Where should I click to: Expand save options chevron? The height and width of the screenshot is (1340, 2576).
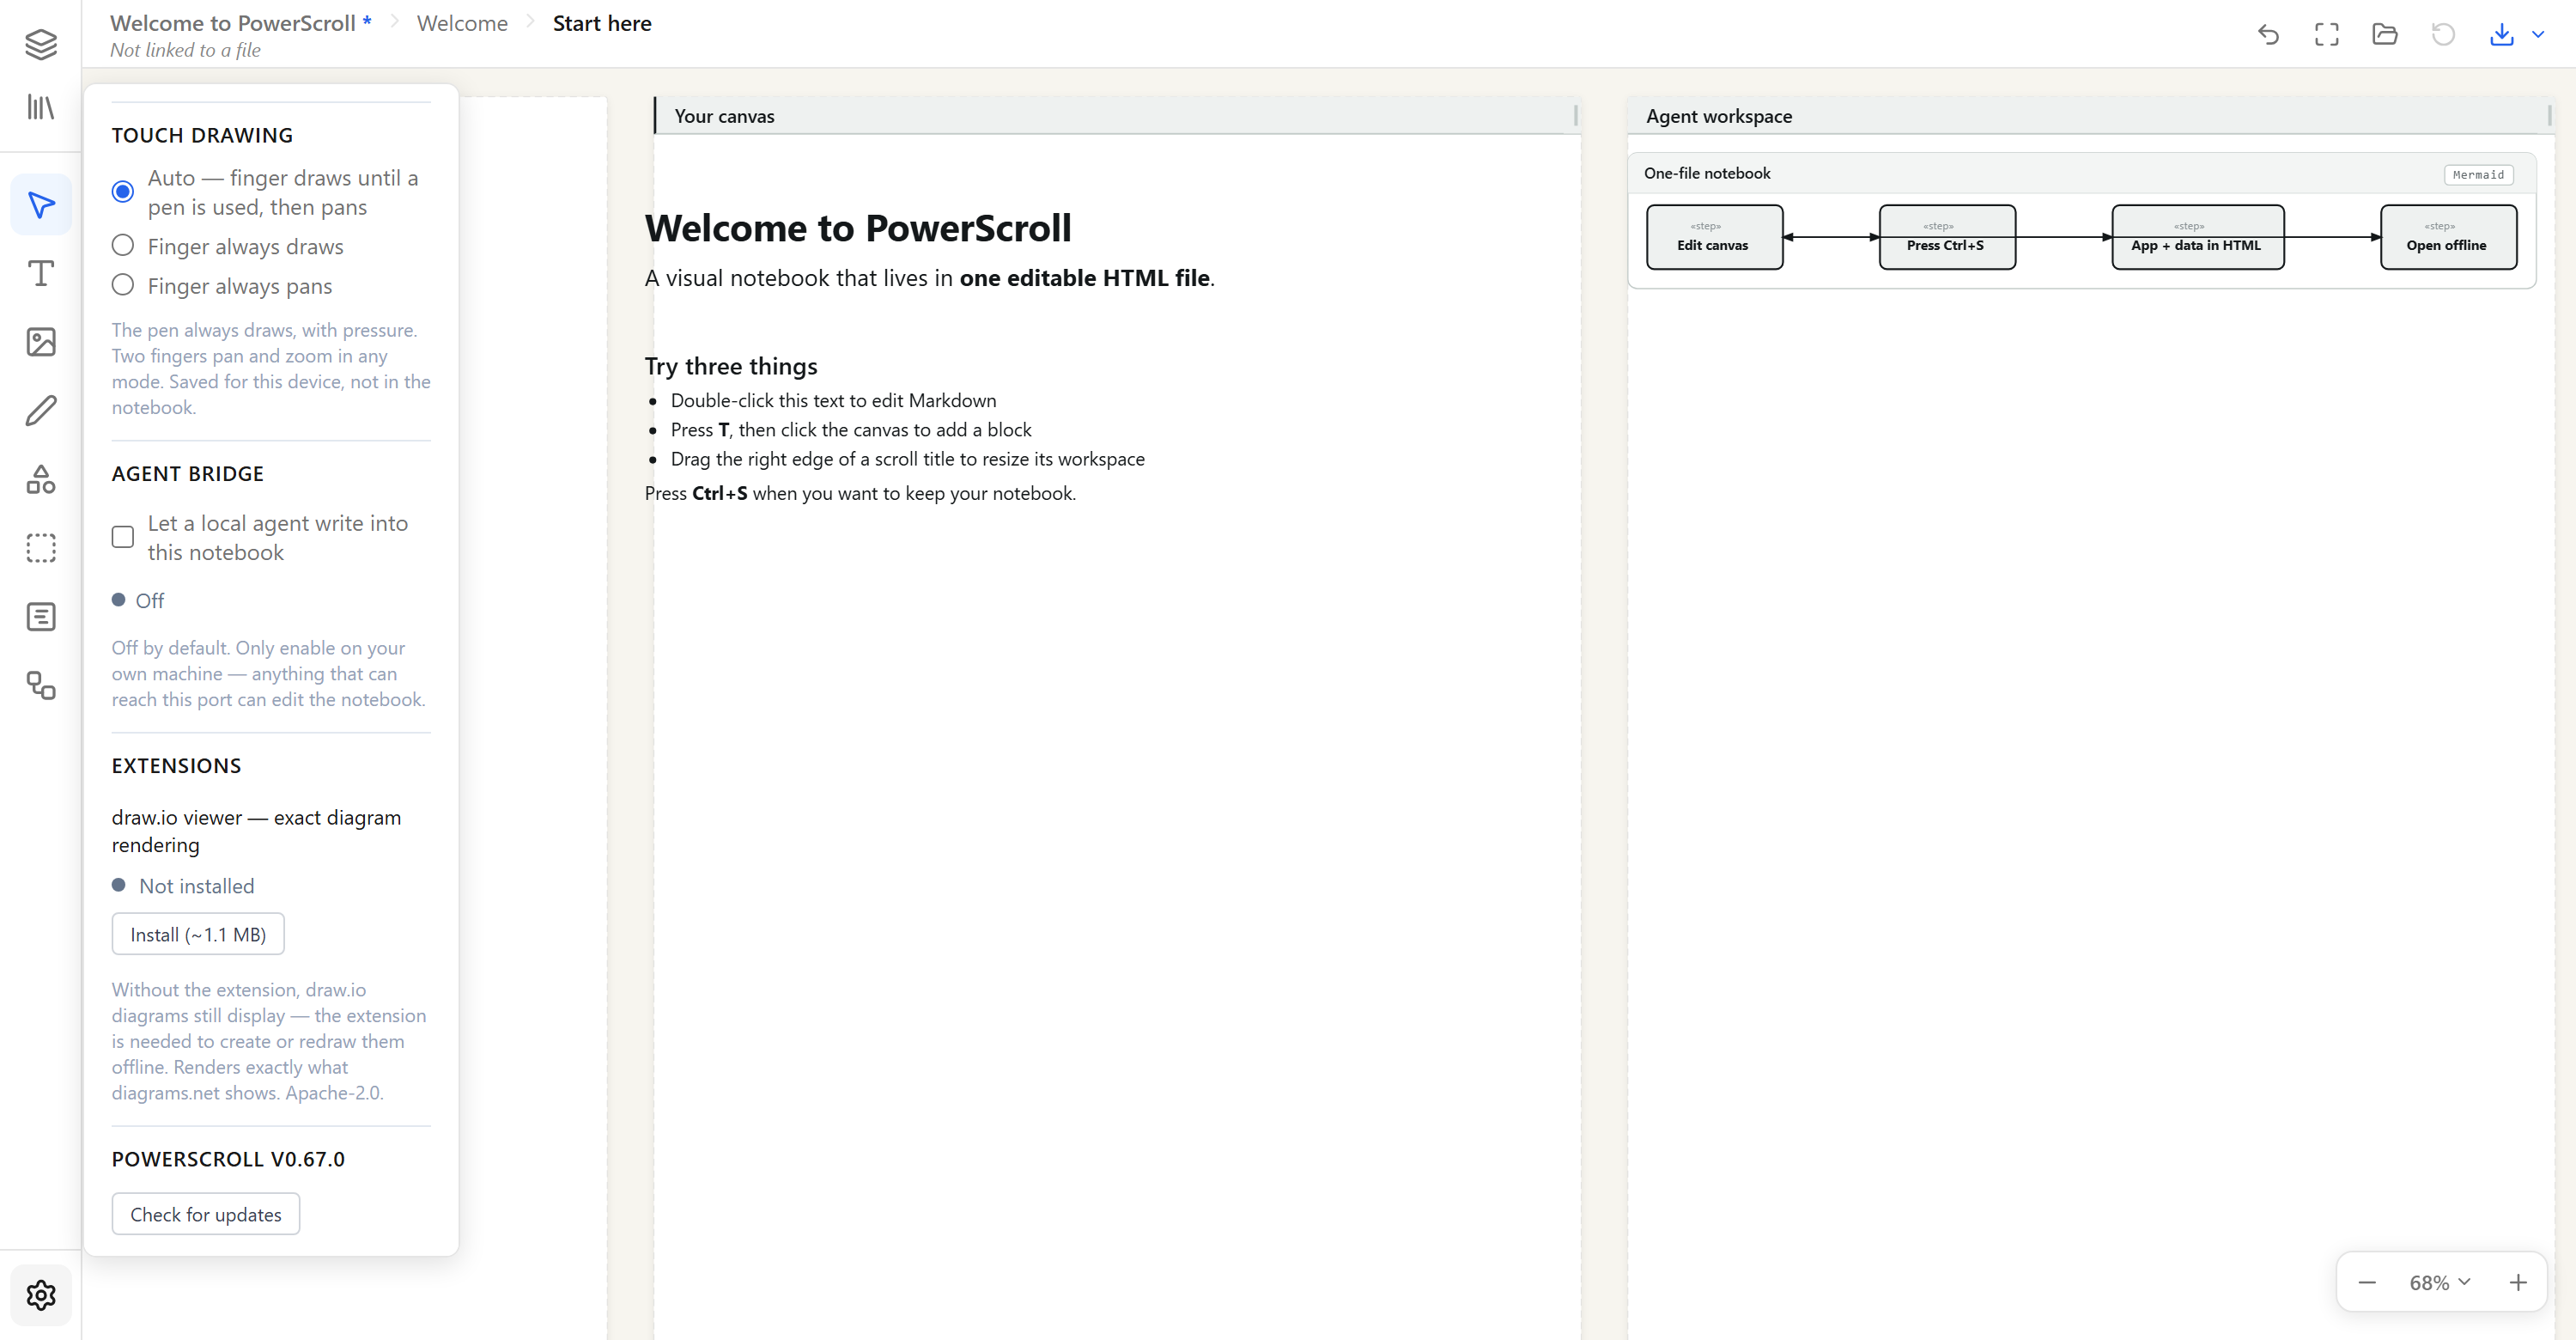(2538, 34)
